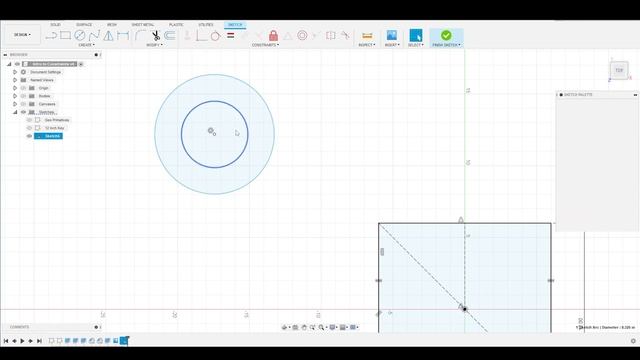
Task: Apply the Tangent constraint
Action: coord(216,36)
